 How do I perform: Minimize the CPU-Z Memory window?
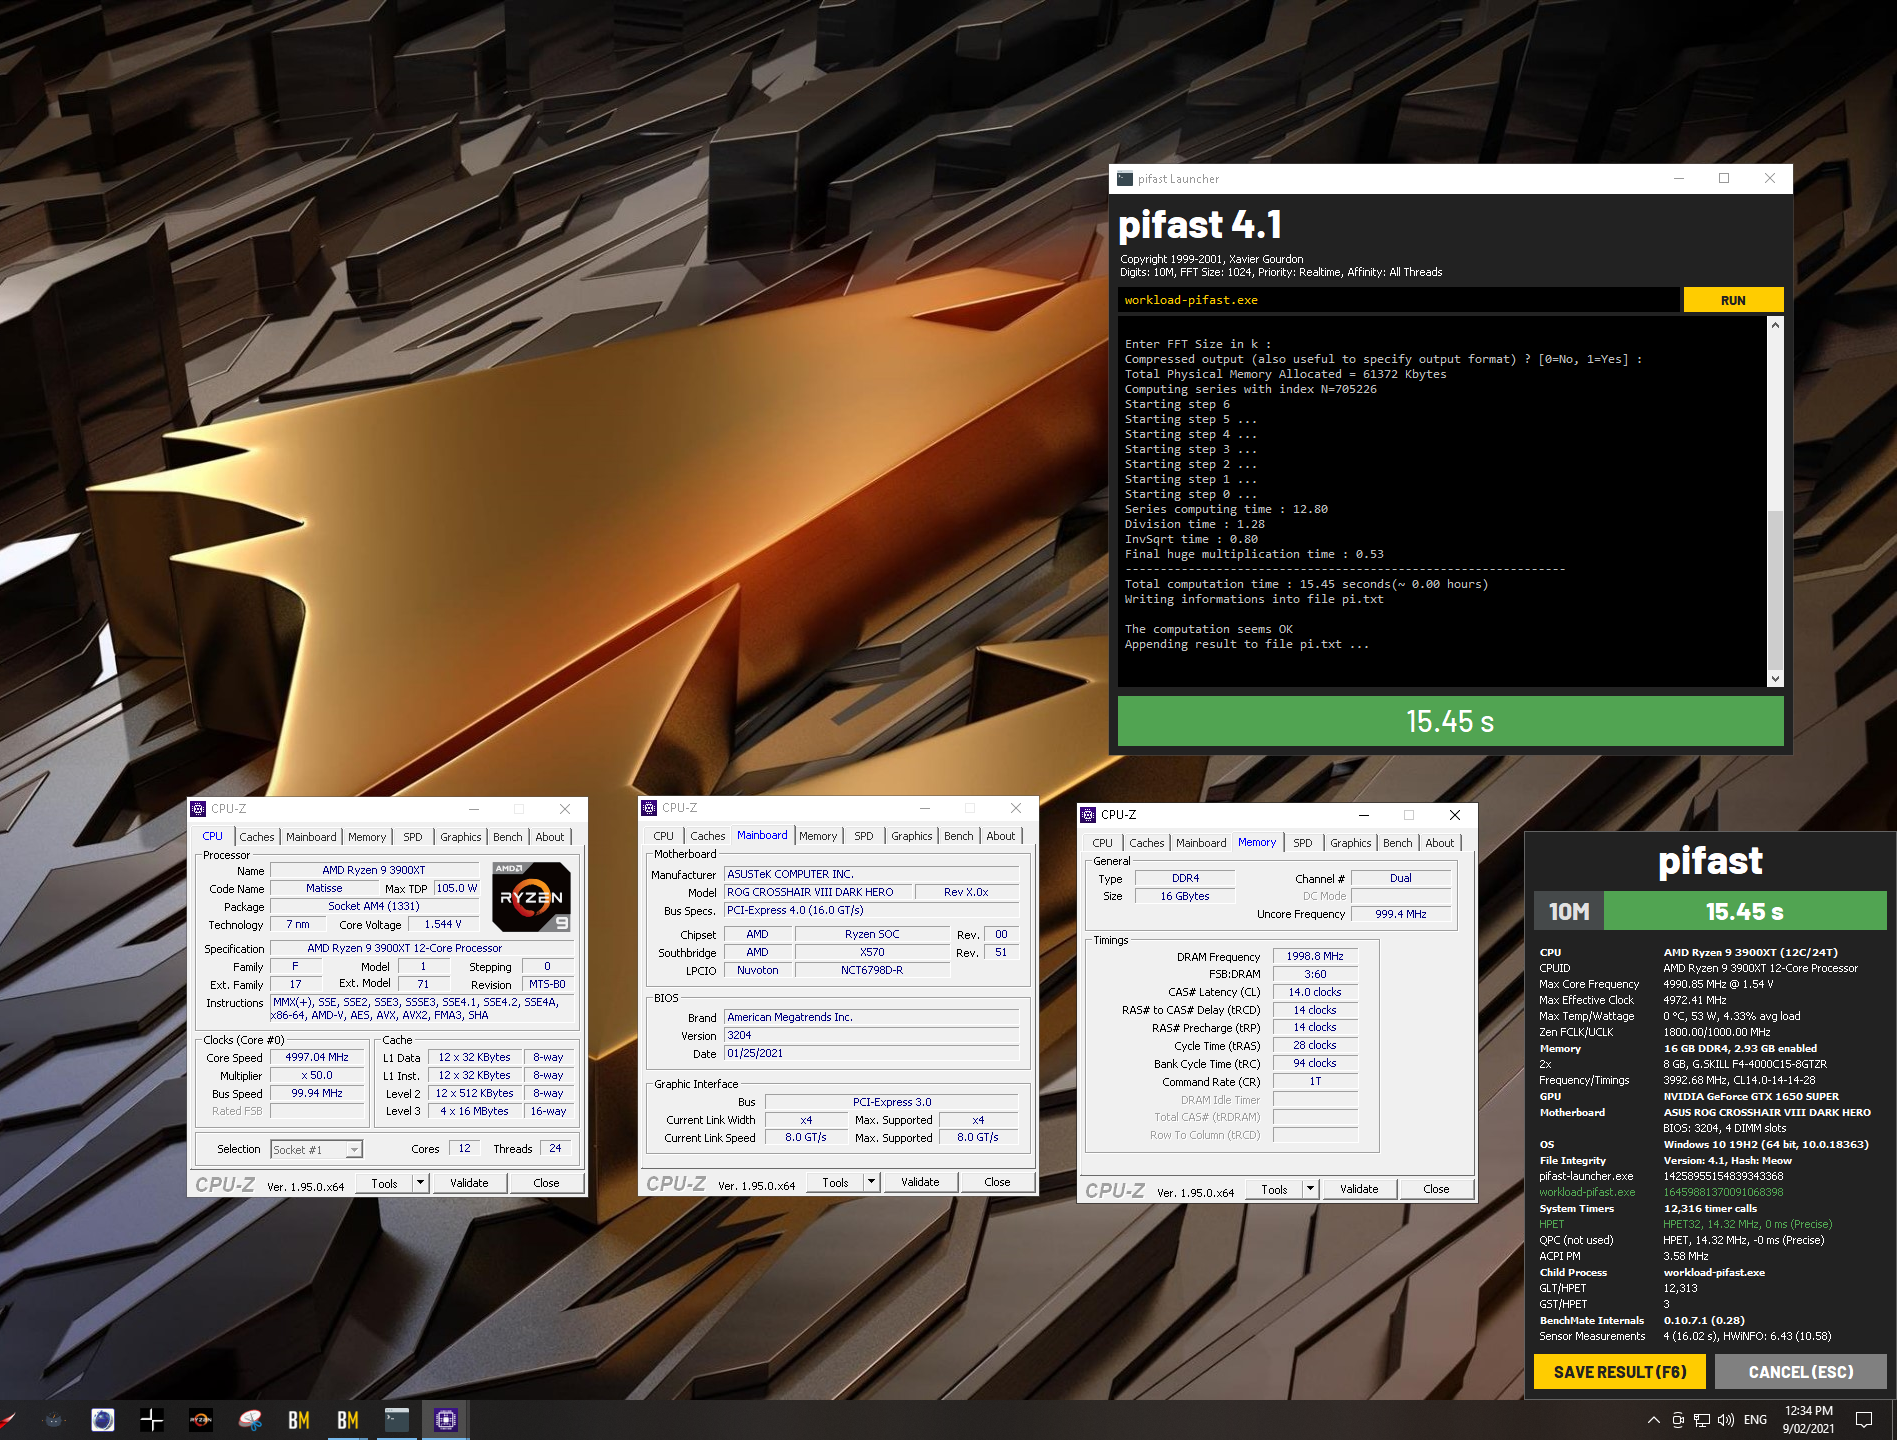coord(1364,815)
